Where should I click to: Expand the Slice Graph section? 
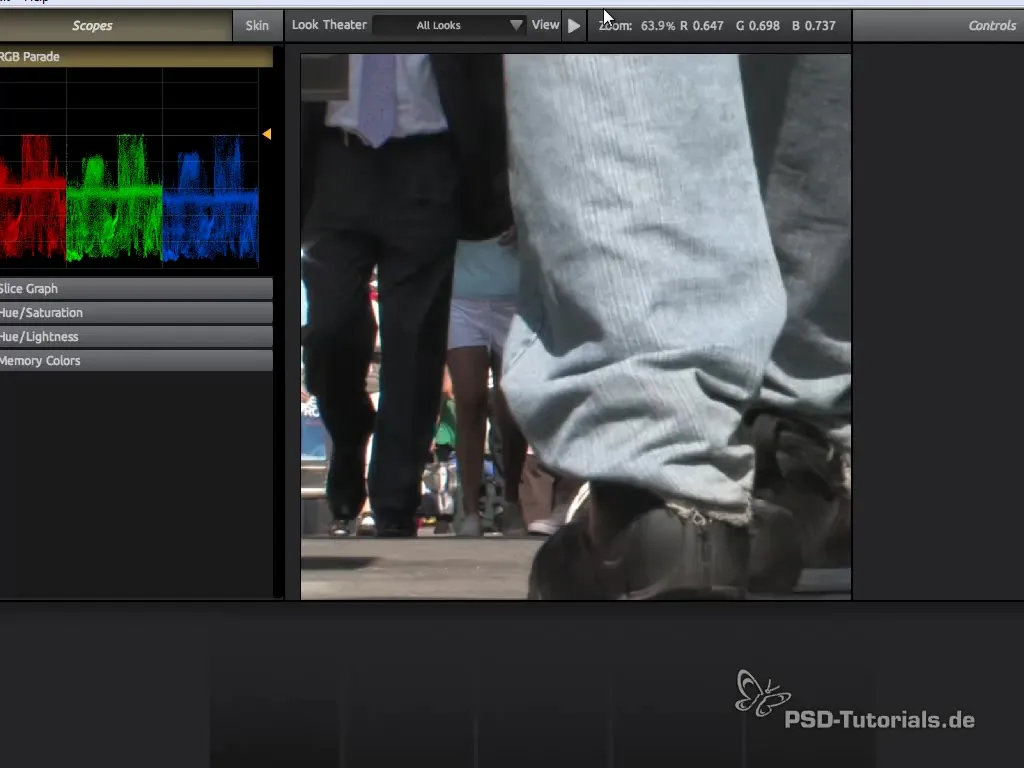click(x=136, y=289)
